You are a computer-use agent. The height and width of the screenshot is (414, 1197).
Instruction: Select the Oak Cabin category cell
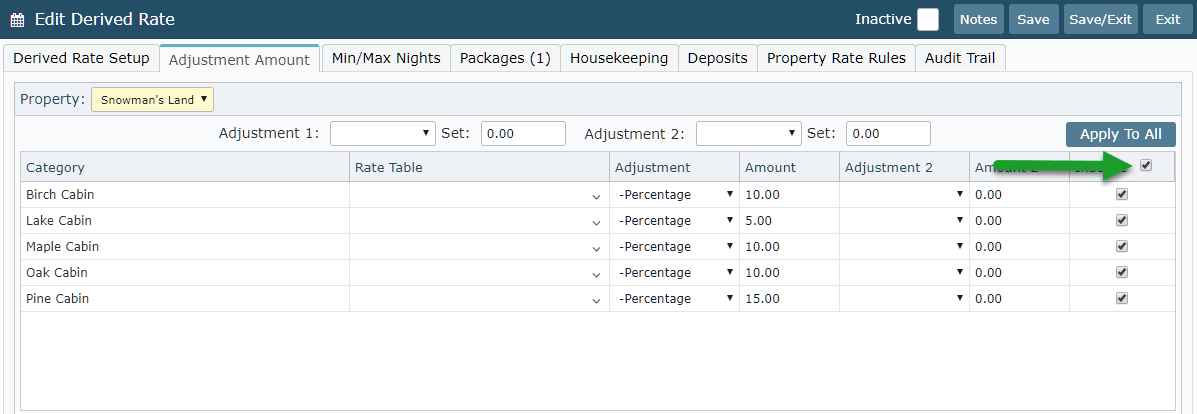pyautogui.click(x=185, y=273)
